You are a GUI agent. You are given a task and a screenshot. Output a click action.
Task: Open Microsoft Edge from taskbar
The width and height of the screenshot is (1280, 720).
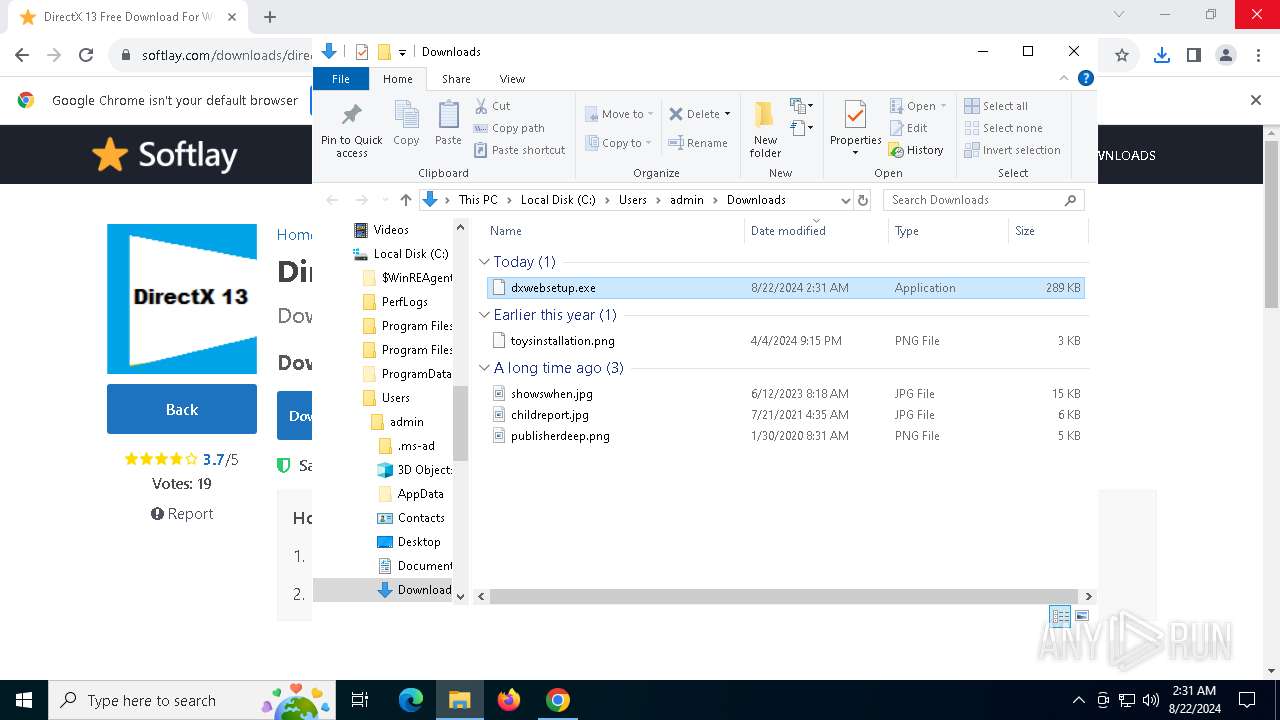point(411,700)
